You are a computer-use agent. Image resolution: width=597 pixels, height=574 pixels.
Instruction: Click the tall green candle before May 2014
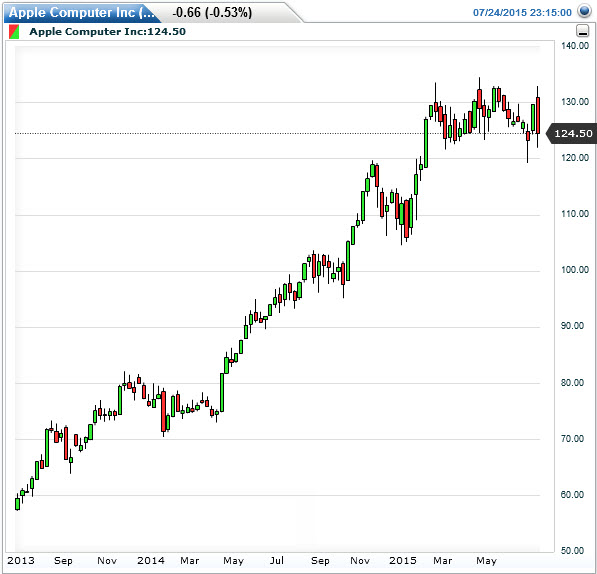pos(222,392)
